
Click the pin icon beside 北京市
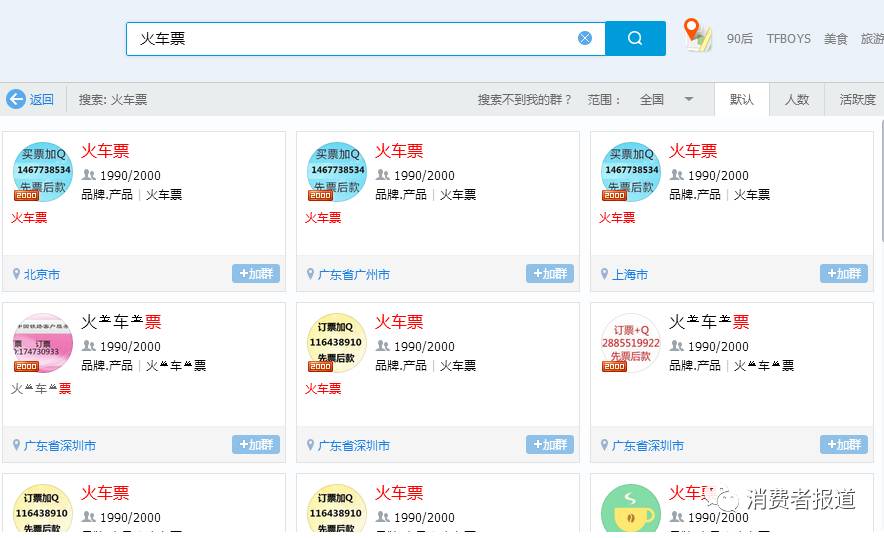16,274
